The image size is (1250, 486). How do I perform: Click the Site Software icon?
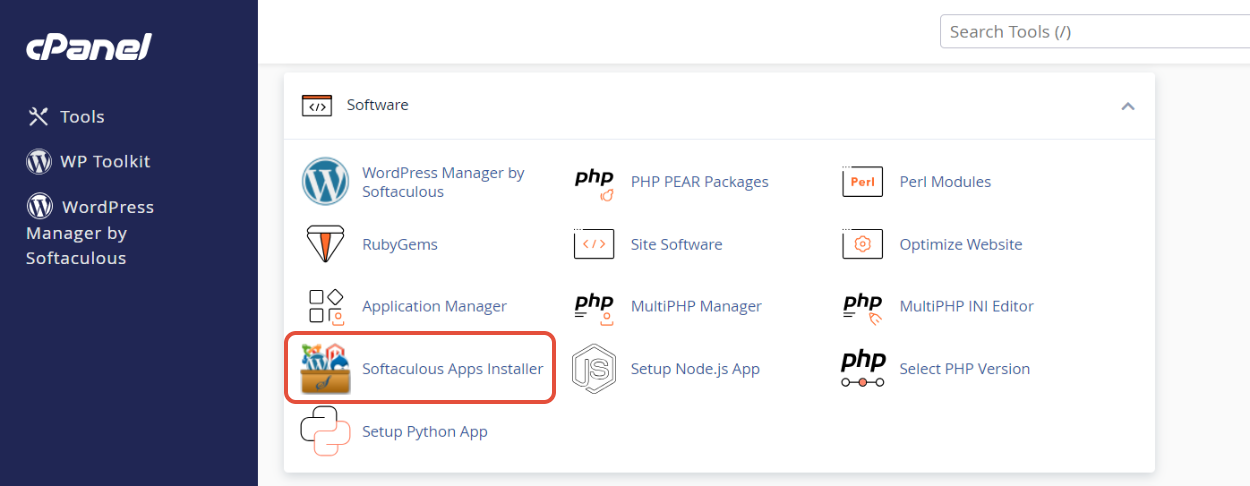tap(594, 244)
